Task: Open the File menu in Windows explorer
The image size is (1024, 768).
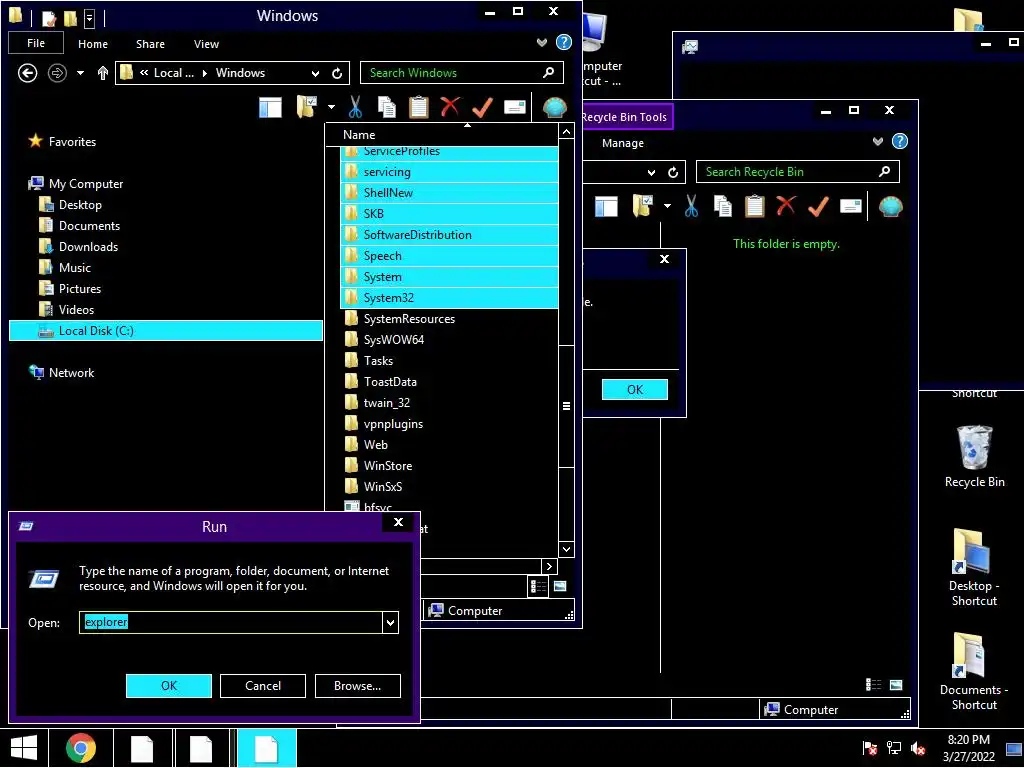Action: [x=36, y=43]
